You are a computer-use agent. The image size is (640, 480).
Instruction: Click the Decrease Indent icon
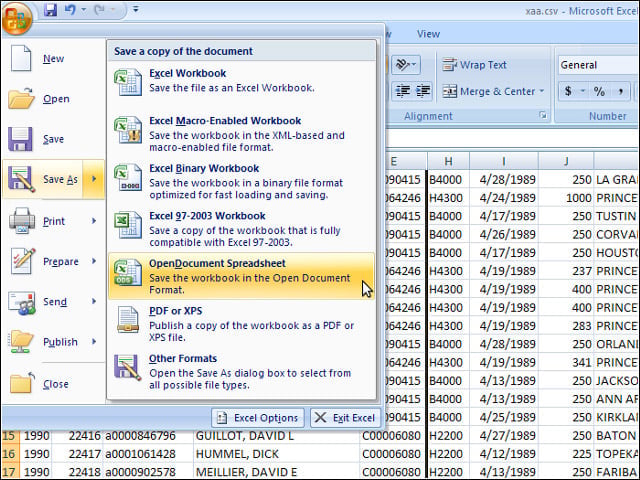click(403, 91)
